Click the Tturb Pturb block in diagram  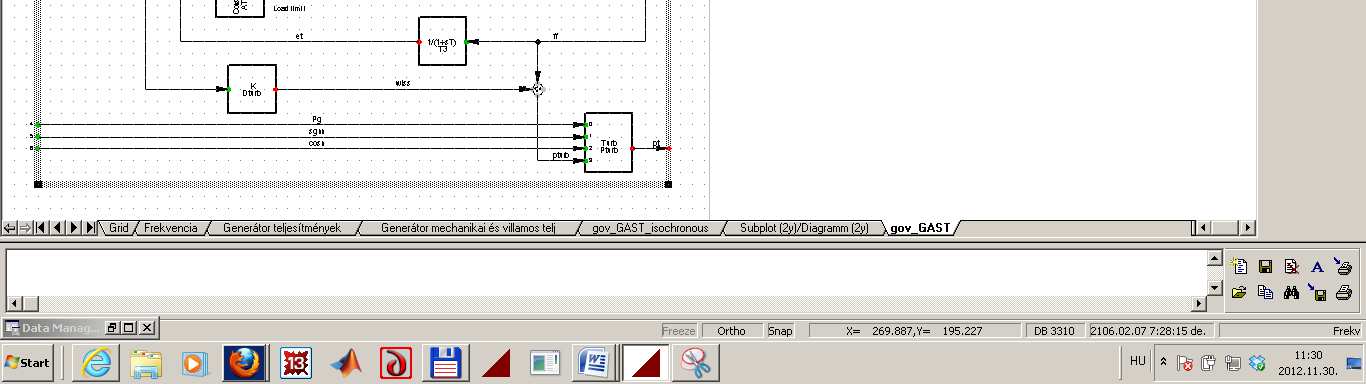tap(609, 143)
